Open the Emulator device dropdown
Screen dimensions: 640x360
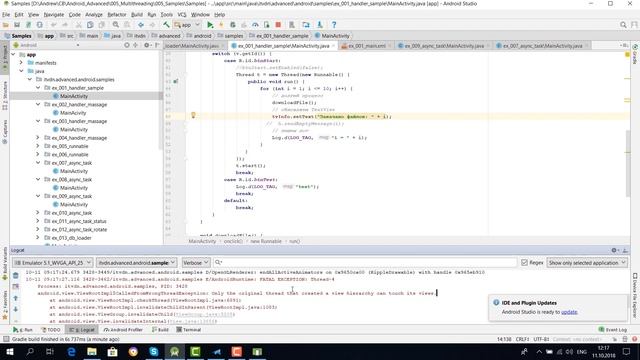click(53, 263)
